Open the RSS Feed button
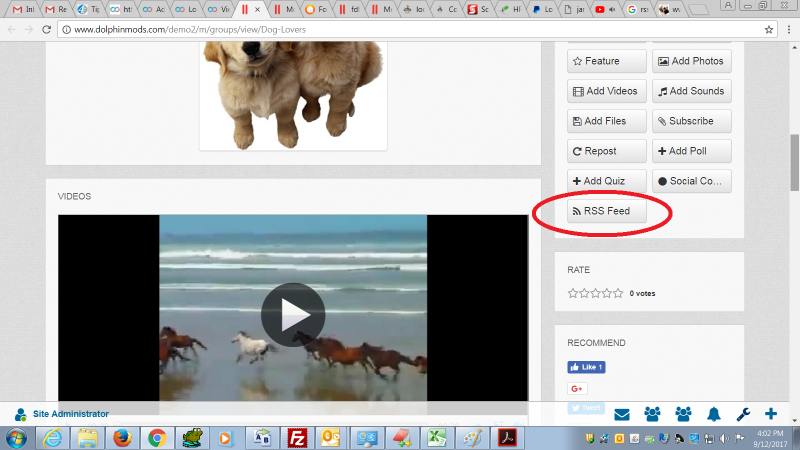Image resolution: width=800 pixels, height=450 pixels. point(607,211)
